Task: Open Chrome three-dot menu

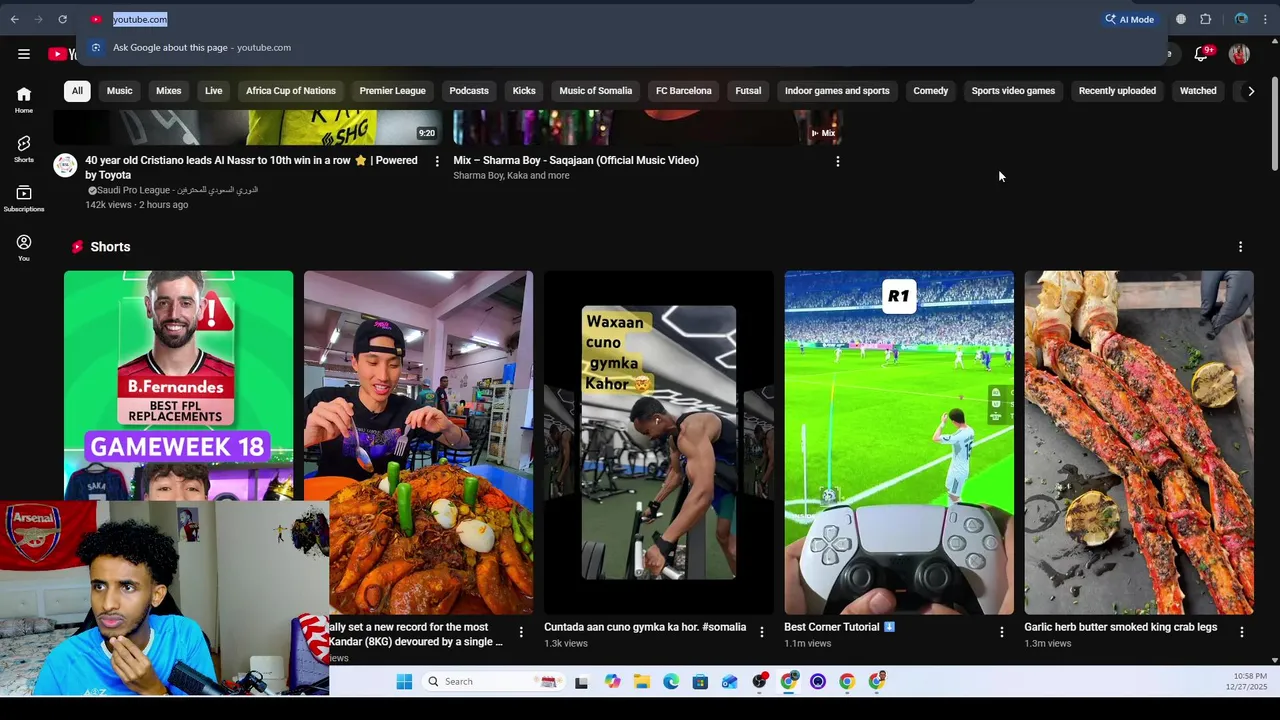Action: (x=1266, y=19)
